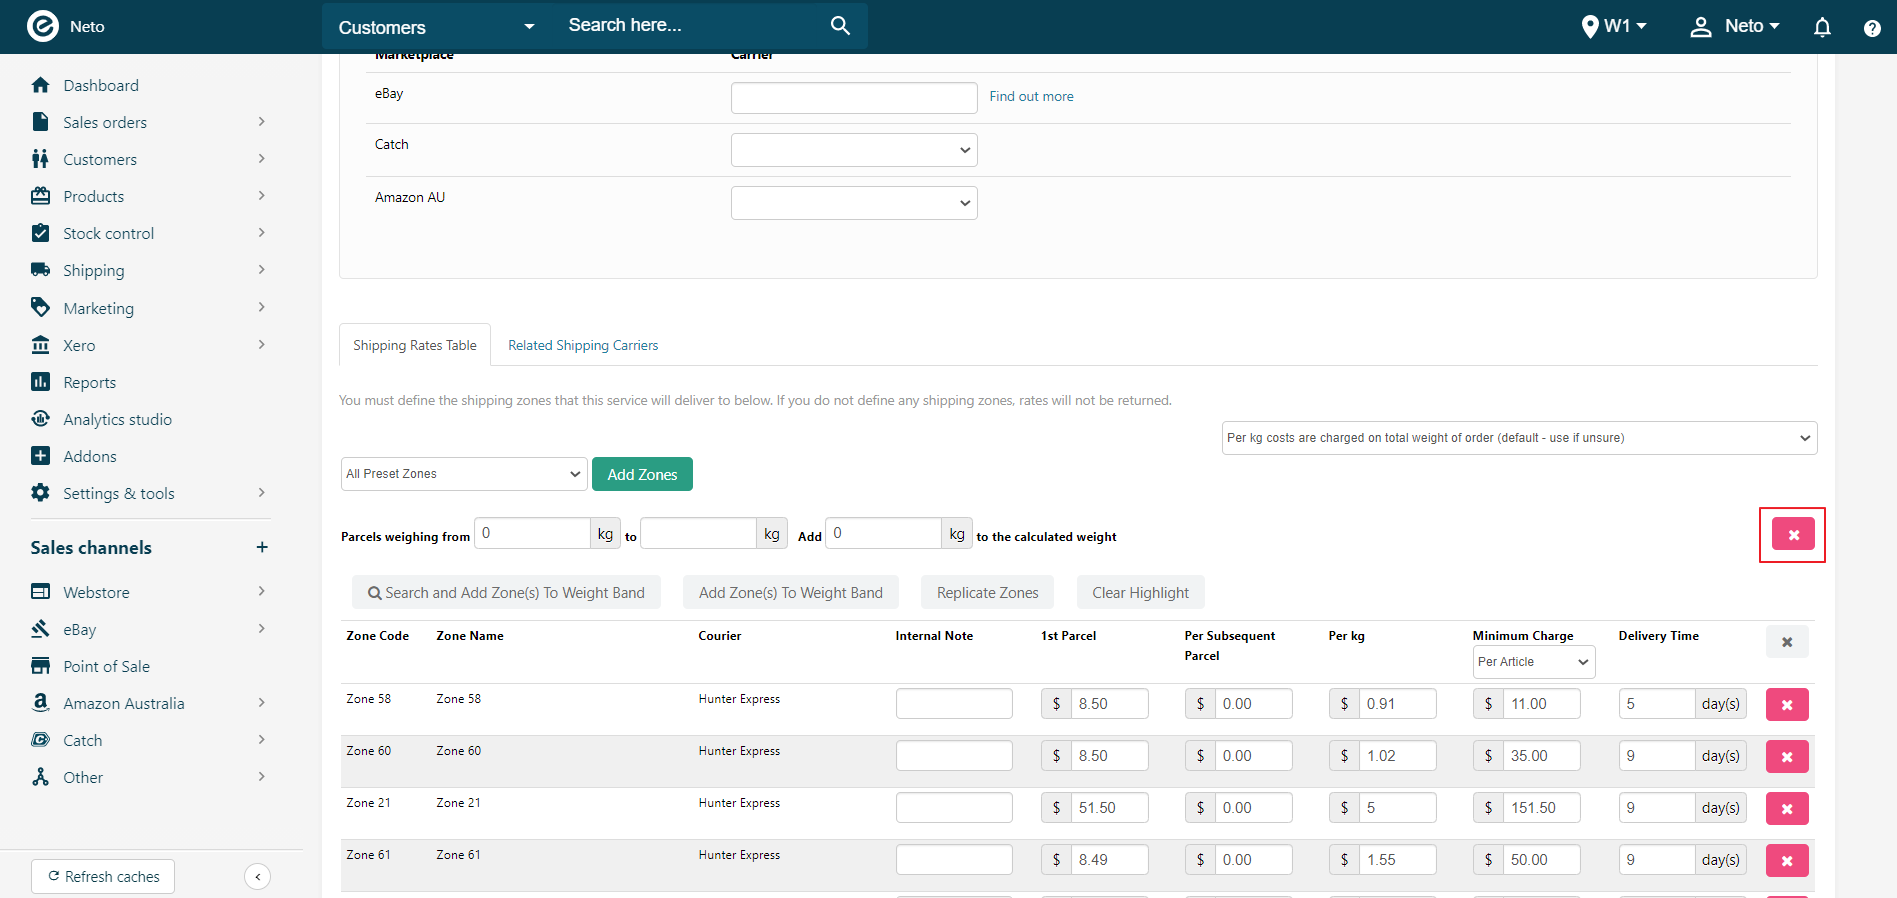Remove the Zone 21 rate row
Viewport: 1897px width, 898px height.
coord(1787,809)
